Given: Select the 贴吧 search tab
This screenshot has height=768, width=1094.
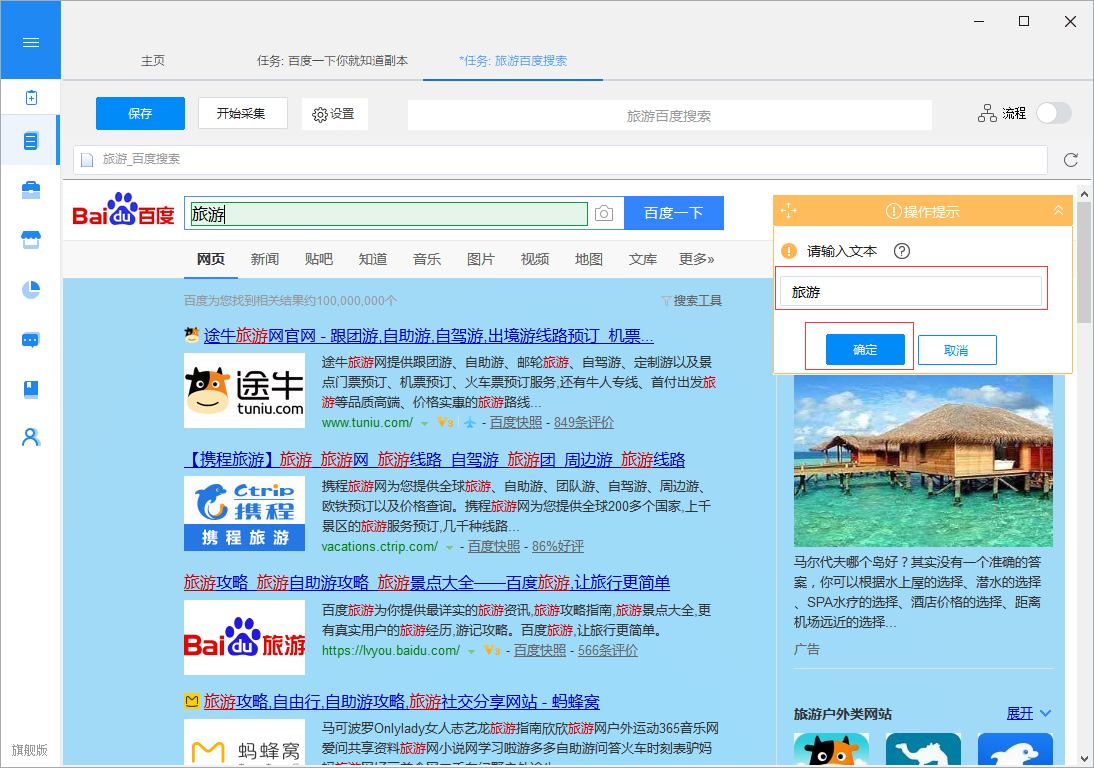Looking at the screenshot, I should (x=319, y=259).
